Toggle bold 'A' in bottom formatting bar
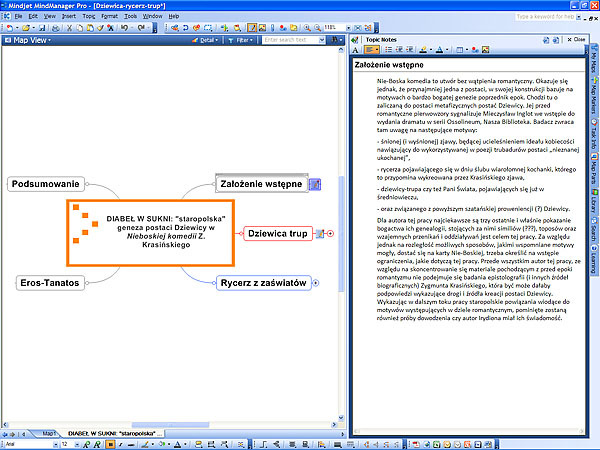Viewport: 600px width, 450px height. [x=87, y=445]
